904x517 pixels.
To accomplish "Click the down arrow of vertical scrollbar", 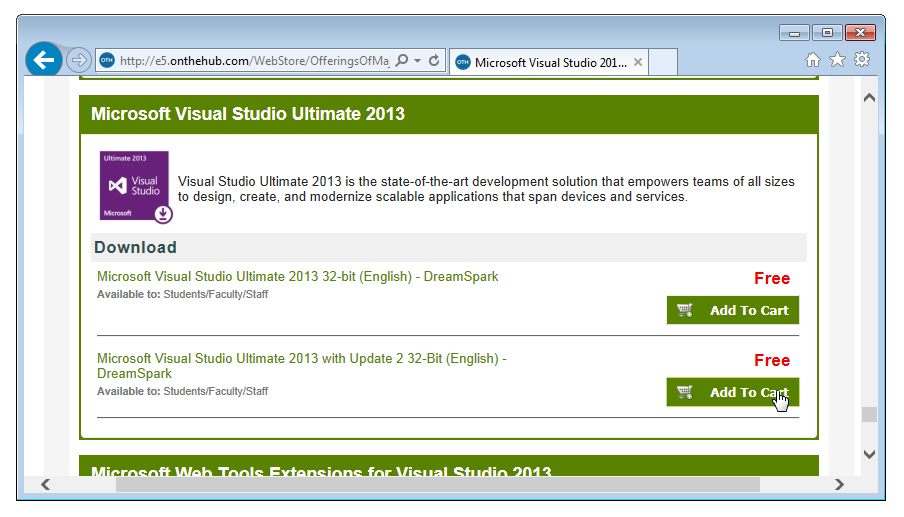I will coord(869,454).
